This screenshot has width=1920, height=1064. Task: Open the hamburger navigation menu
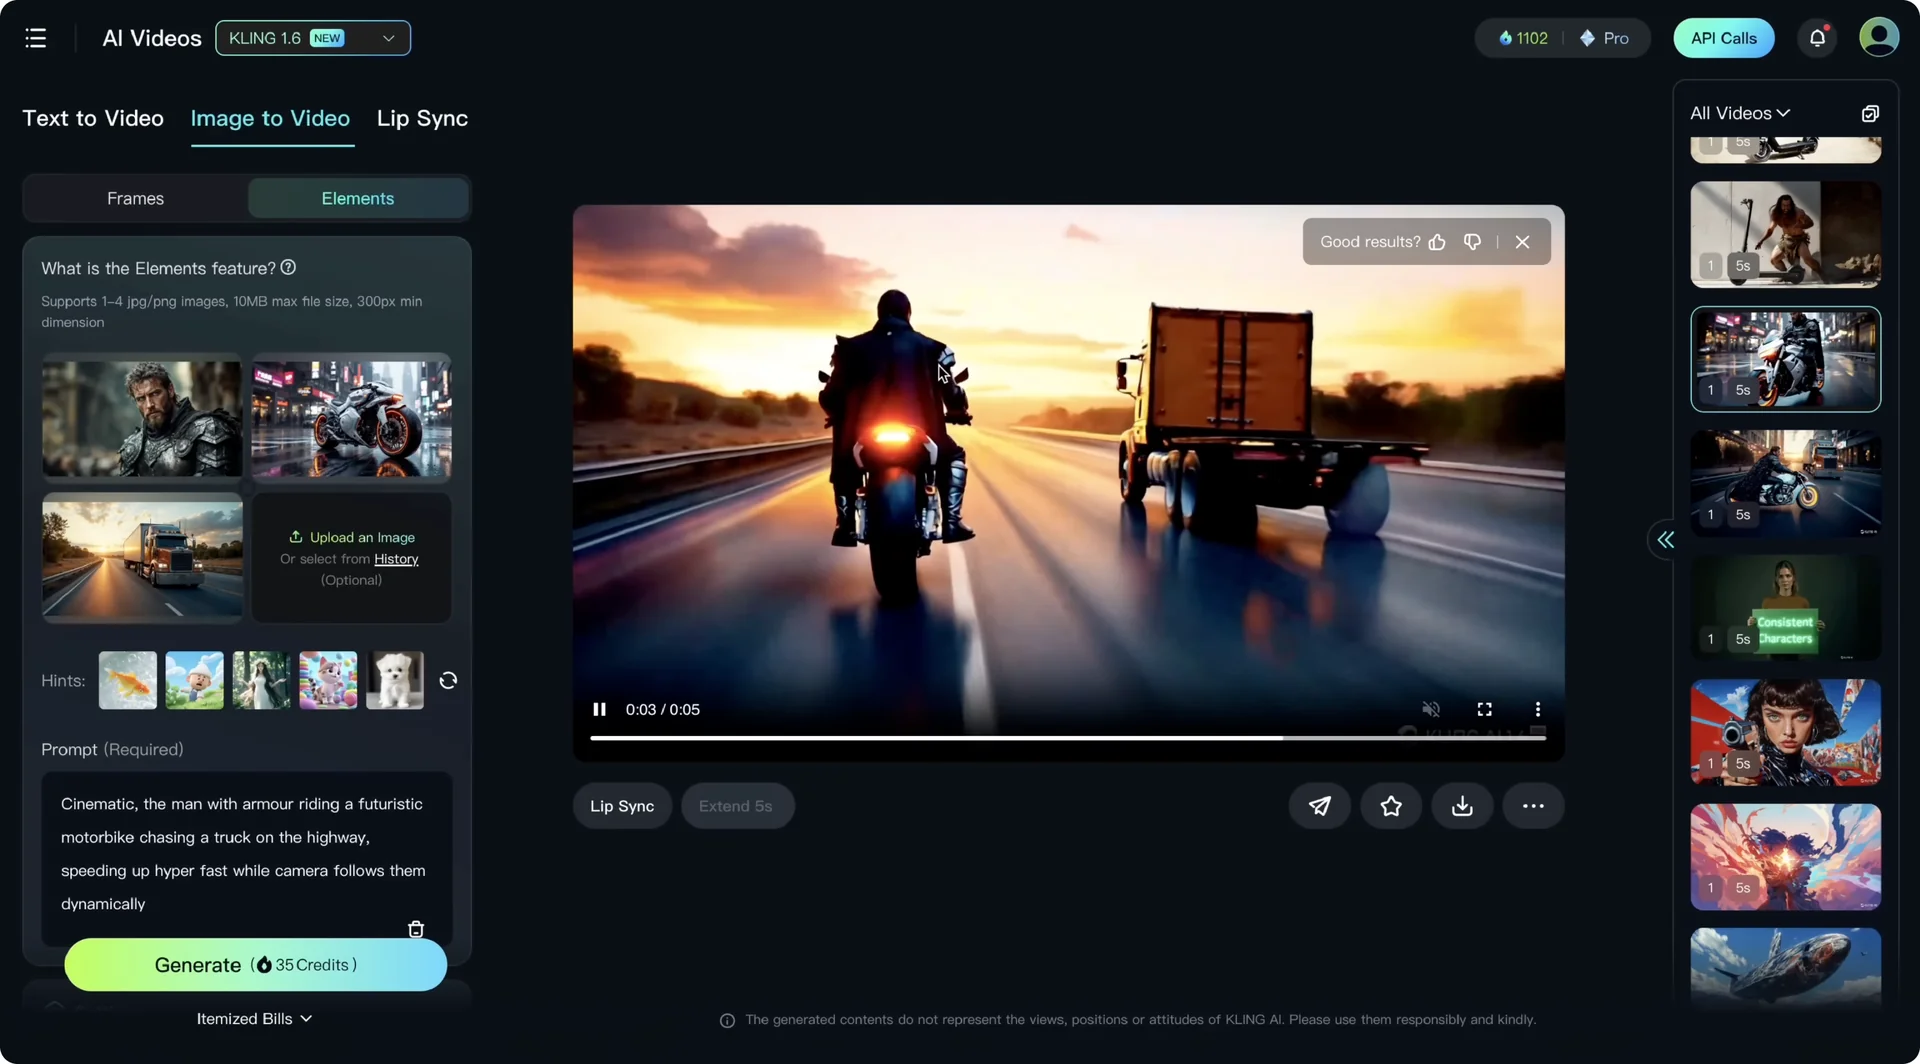coord(36,38)
